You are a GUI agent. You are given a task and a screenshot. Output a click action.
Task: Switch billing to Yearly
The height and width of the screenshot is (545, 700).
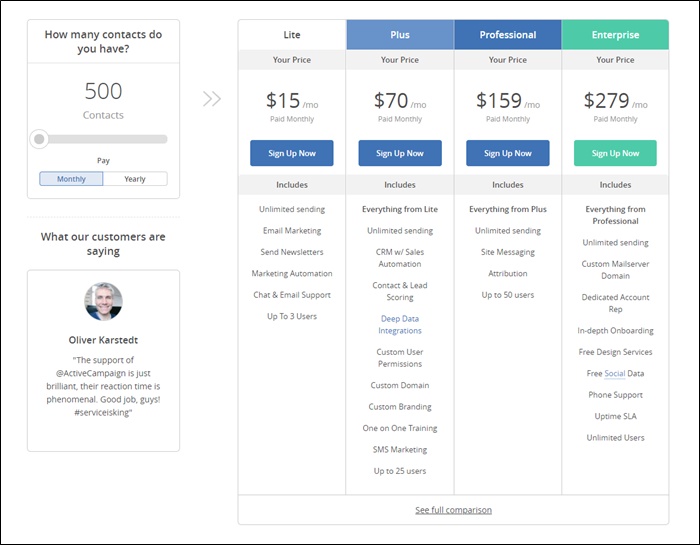pyautogui.click(x=135, y=179)
